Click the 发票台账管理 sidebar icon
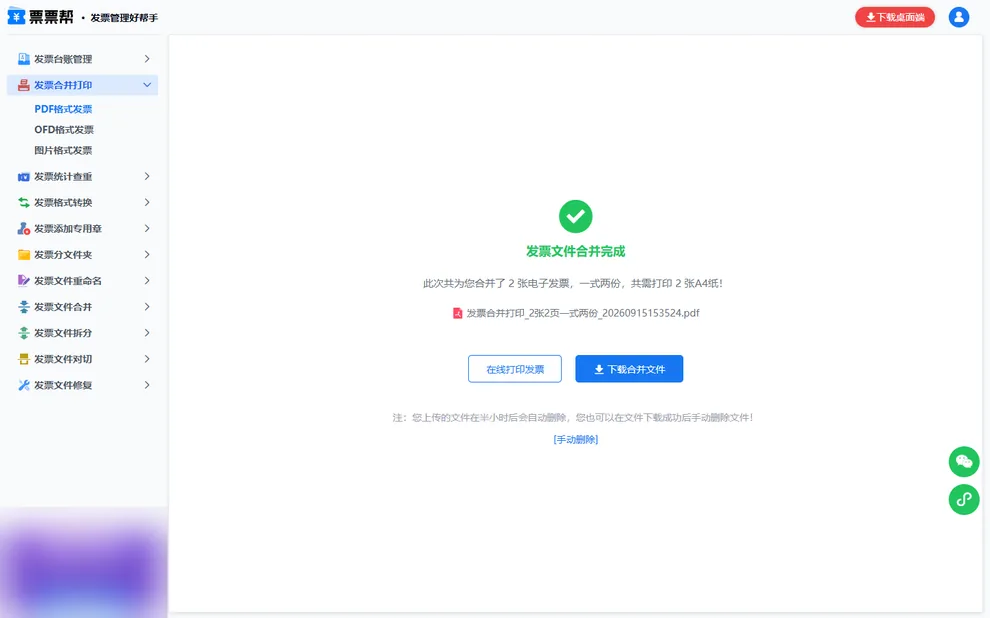The width and height of the screenshot is (990, 618). [x=24, y=59]
